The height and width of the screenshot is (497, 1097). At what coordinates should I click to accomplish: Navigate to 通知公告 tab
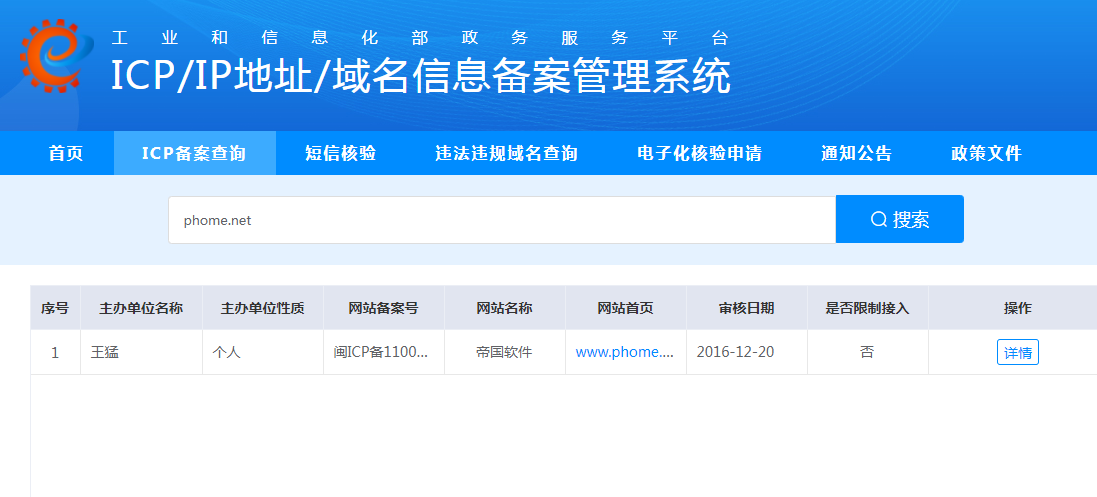(856, 153)
